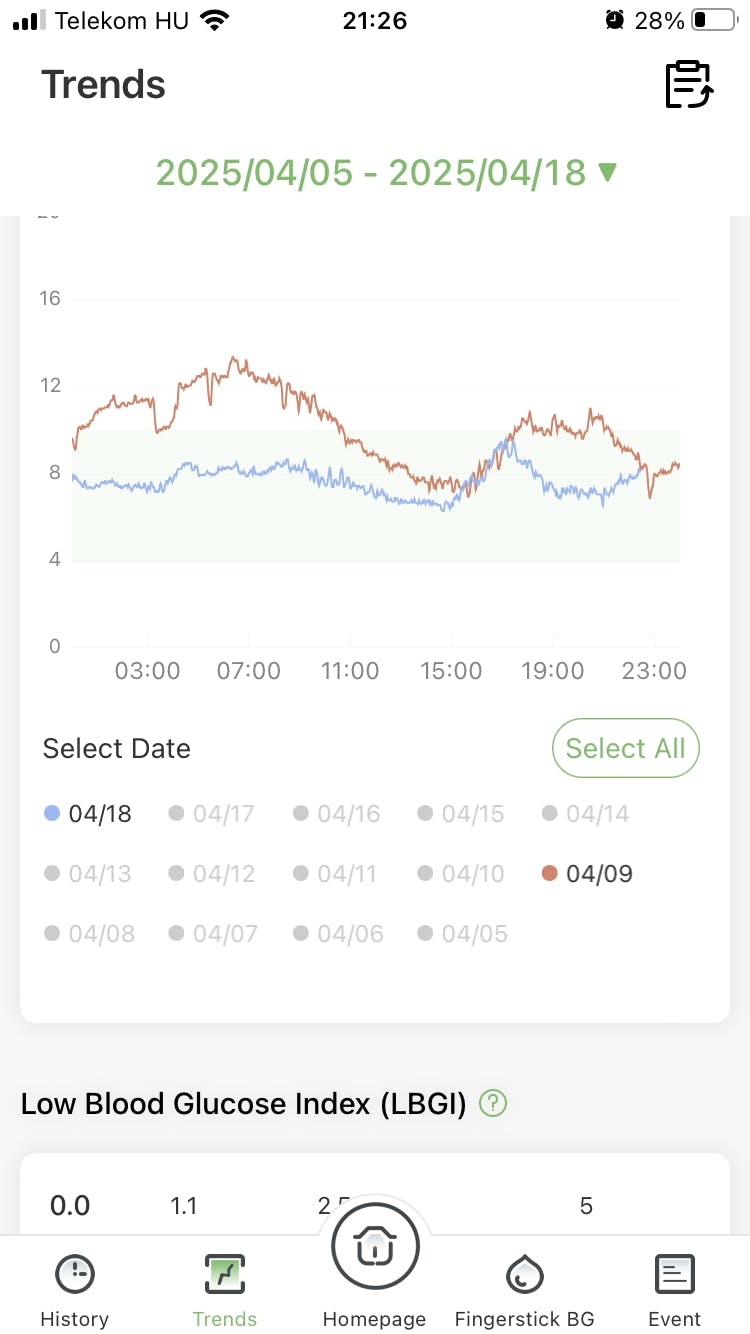Screen dimensions: 750x1334
Task: Tap the glucose chart at 15:00
Action: (x=451, y=500)
